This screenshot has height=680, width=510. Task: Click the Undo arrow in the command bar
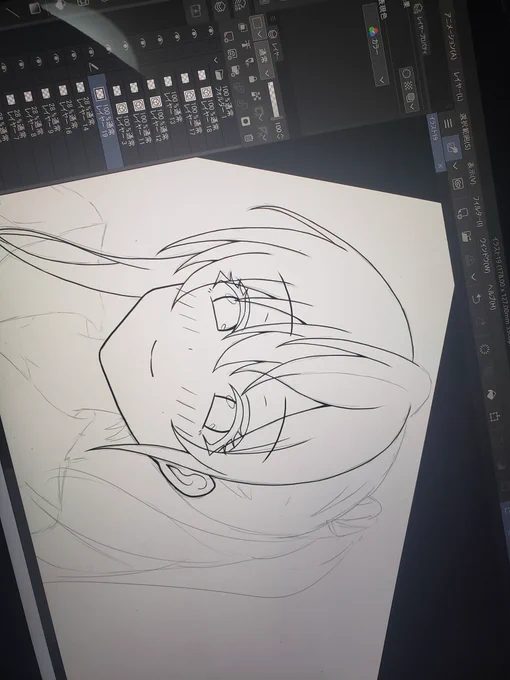coord(476,299)
